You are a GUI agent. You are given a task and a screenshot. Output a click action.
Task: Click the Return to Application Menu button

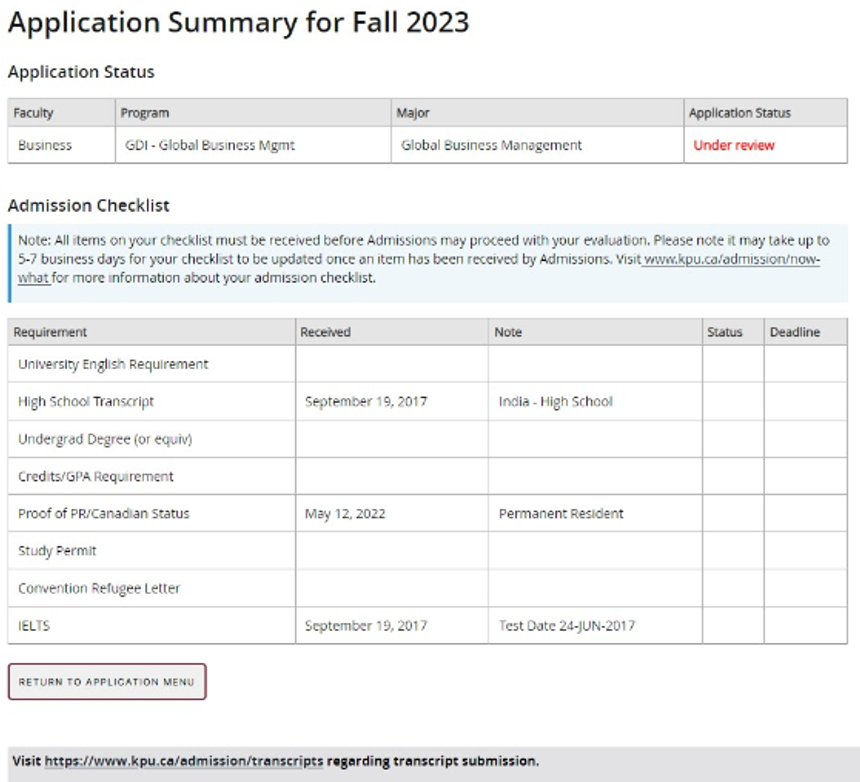tap(107, 682)
